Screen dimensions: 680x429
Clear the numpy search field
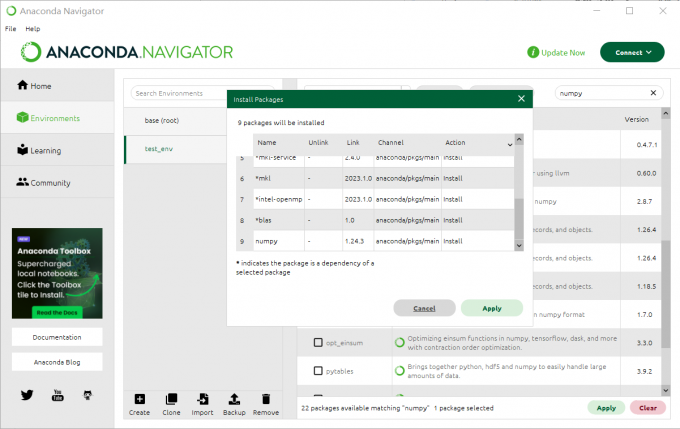(653, 93)
